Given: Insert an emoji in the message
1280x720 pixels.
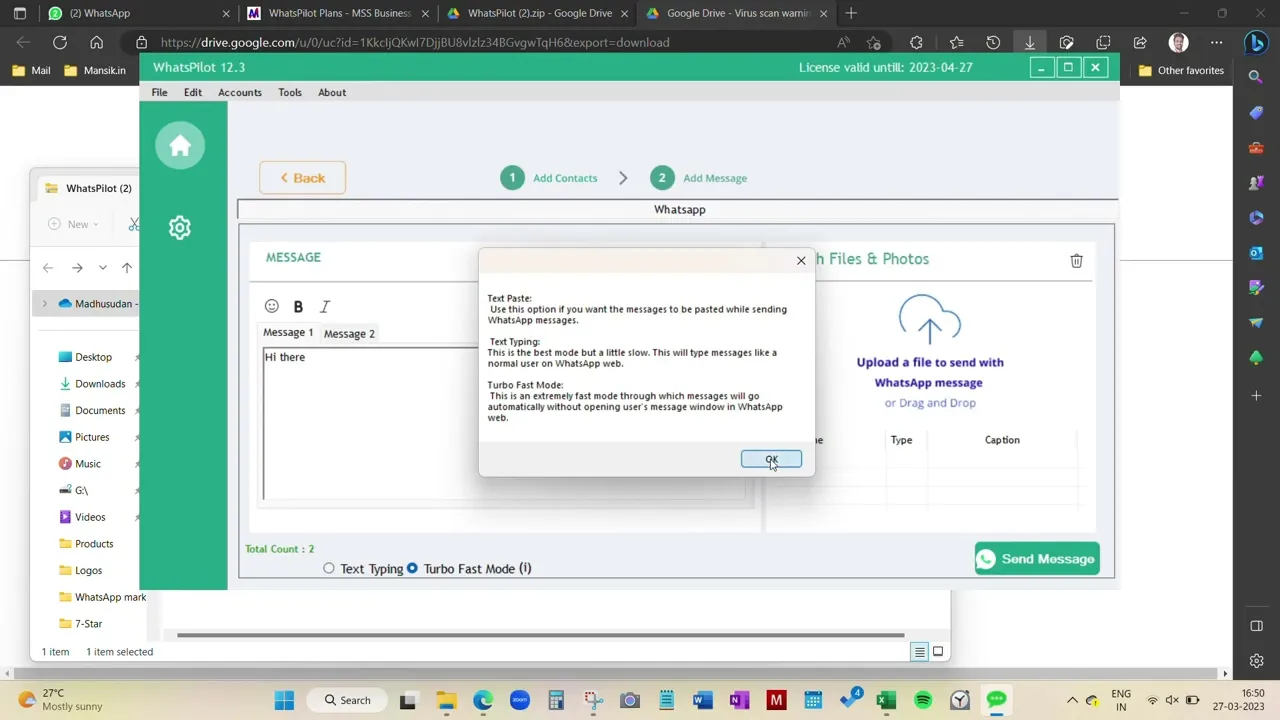Looking at the screenshot, I should click(271, 306).
